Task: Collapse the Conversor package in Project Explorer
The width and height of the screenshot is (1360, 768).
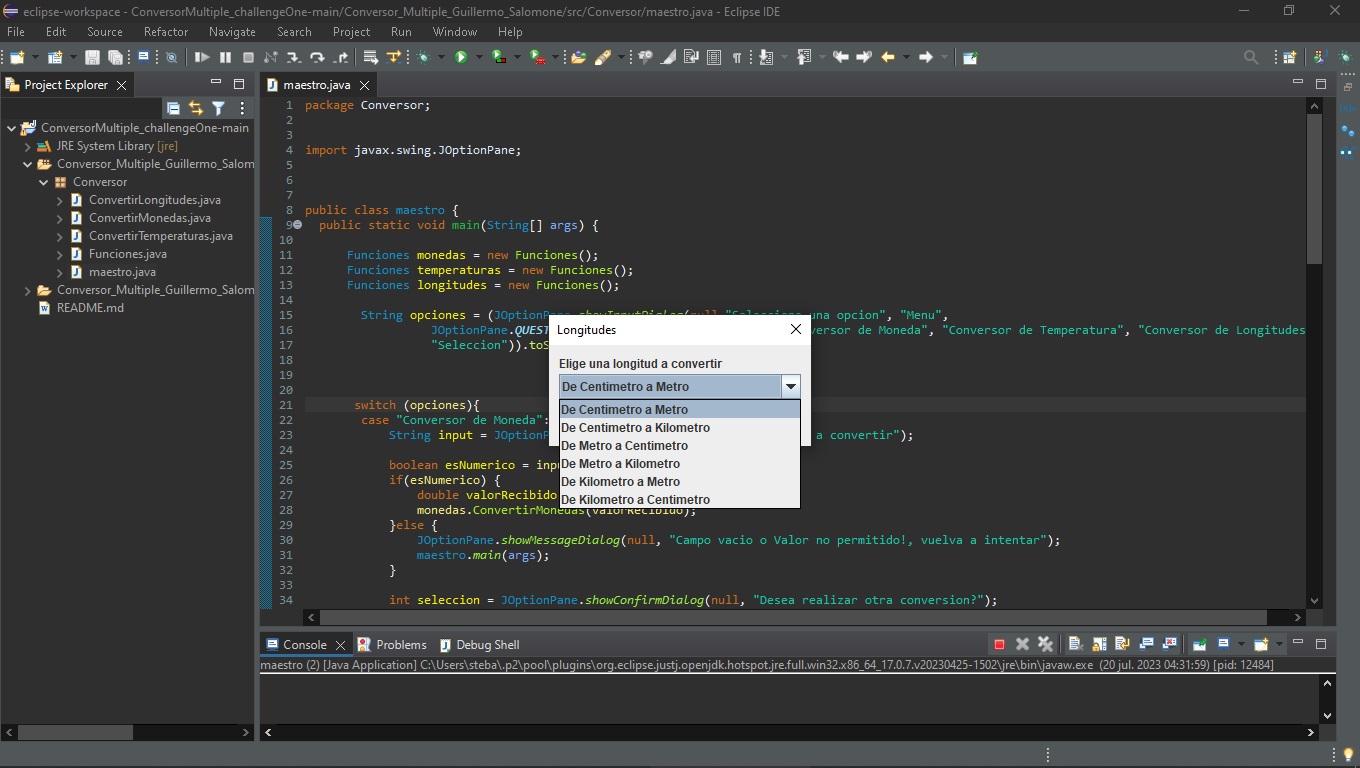Action: pos(43,182)
